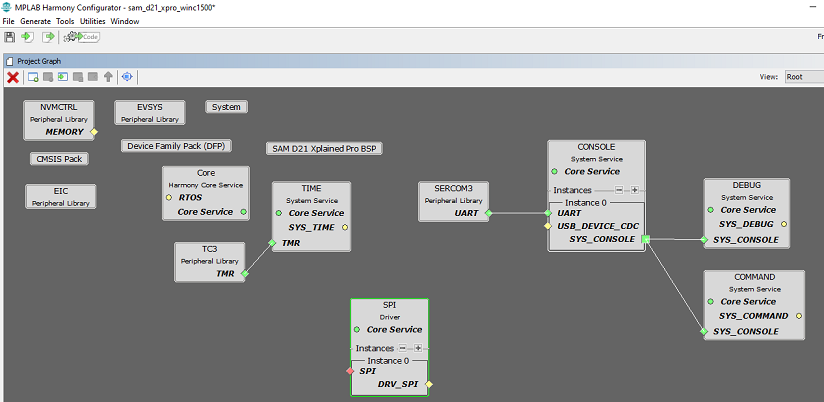Select the Project Graph tab
Viewport: 824px width, 402px height.
tap(39, 60)
